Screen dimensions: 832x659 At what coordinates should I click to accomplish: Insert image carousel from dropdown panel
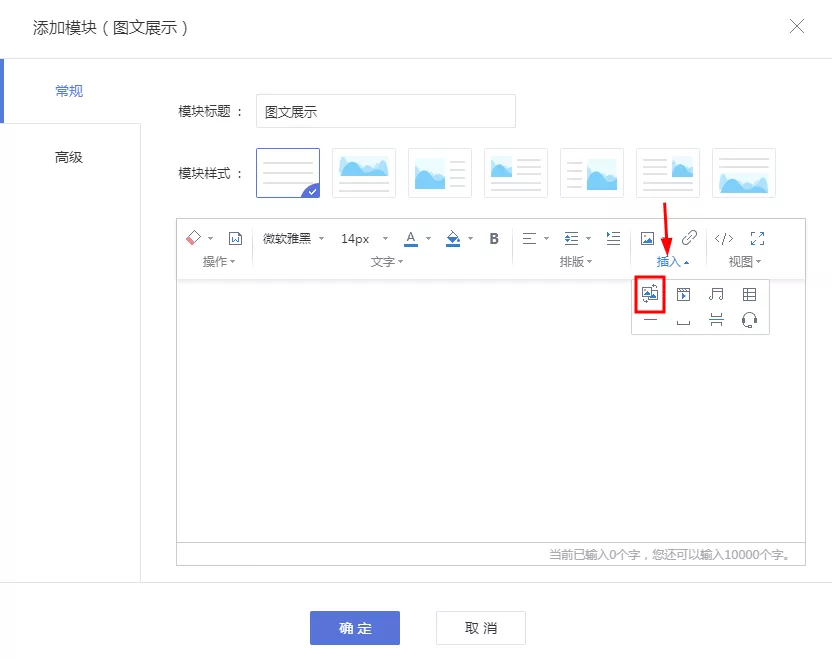click(650, 293)
